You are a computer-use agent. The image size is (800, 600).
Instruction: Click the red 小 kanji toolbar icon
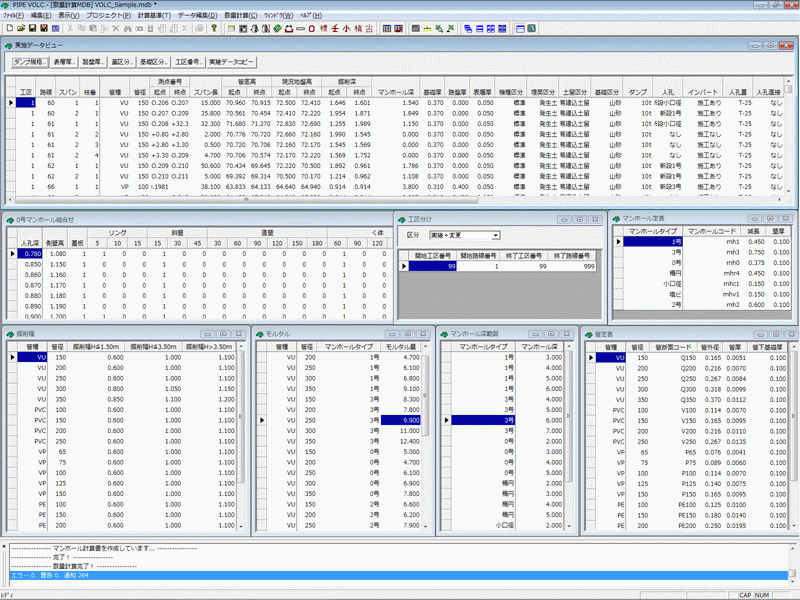(345, 28)
